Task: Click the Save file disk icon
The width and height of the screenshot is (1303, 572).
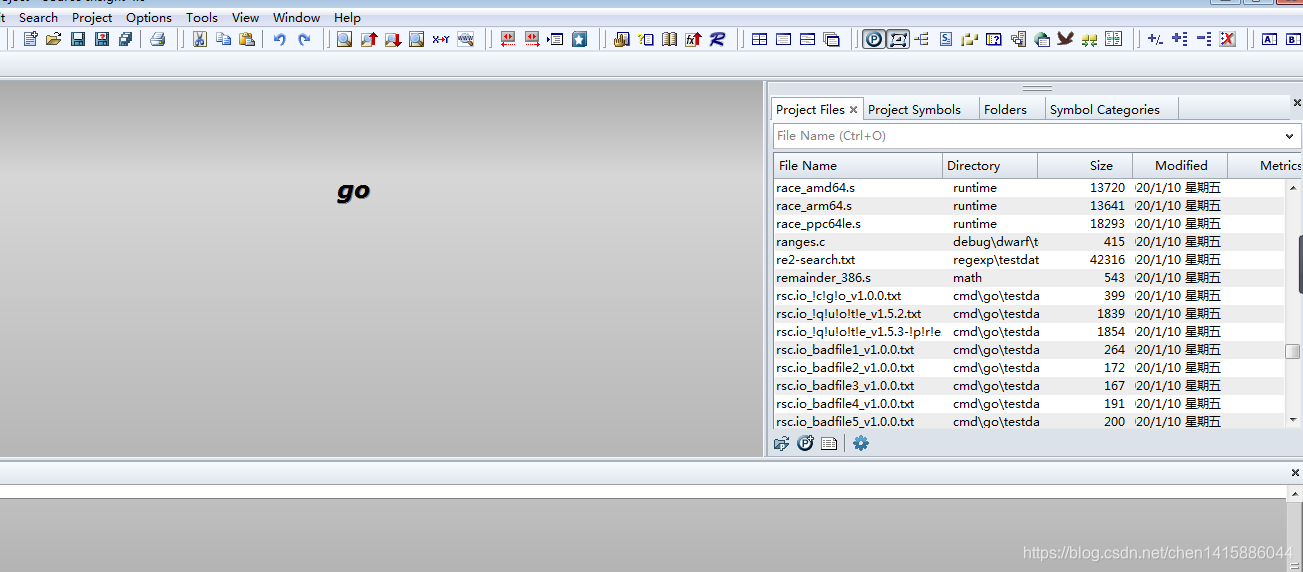Action: (x=78, y=39)
